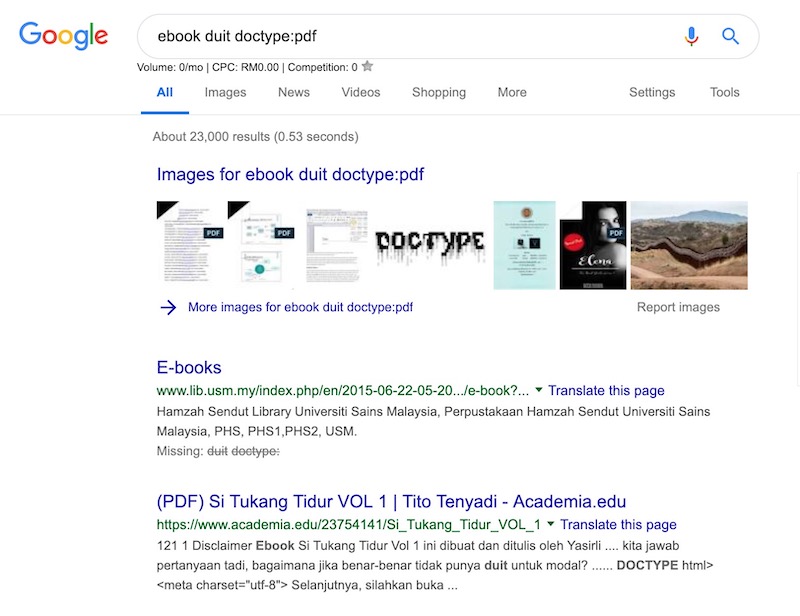Click the academia.edu result URL
Viewport: 800px width, 616px height.
coord(348,525)
